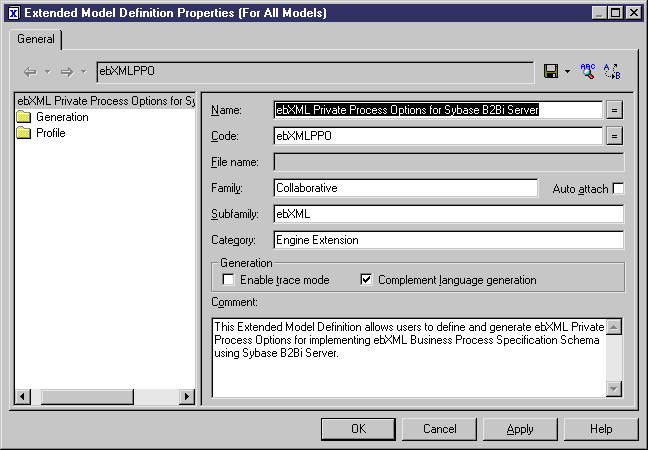Uncheck Complement language generation

[366, 280]
